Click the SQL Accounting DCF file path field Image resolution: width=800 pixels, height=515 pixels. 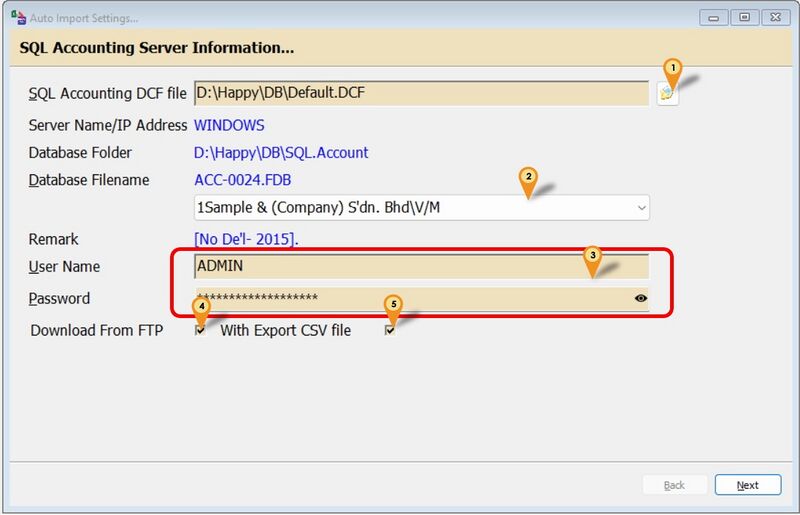[420, 93]
